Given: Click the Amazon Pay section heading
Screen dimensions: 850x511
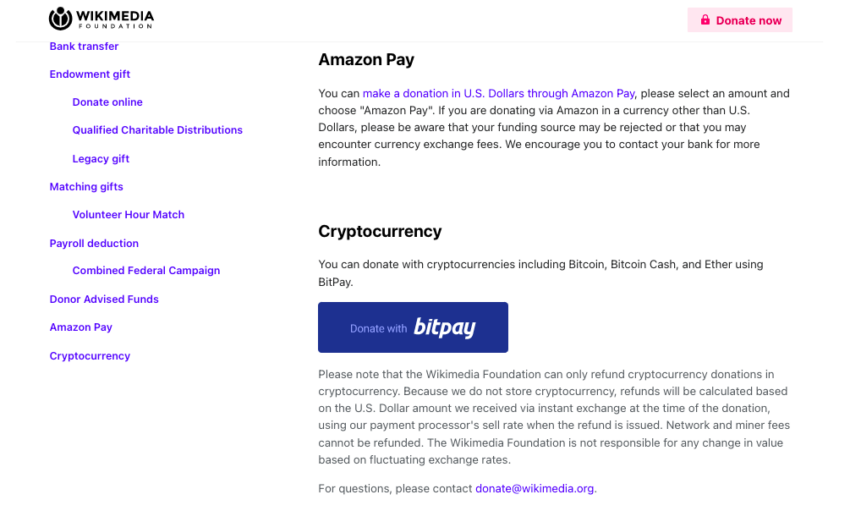Looking at the screenshot, I should [366, 60].
